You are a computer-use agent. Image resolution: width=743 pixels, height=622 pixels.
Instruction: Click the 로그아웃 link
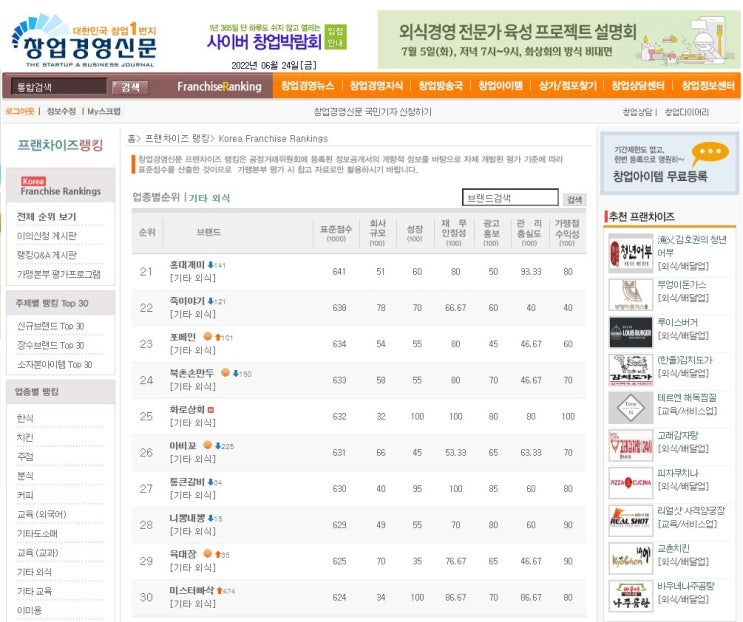pyautogui.click(x=20, y=111)
